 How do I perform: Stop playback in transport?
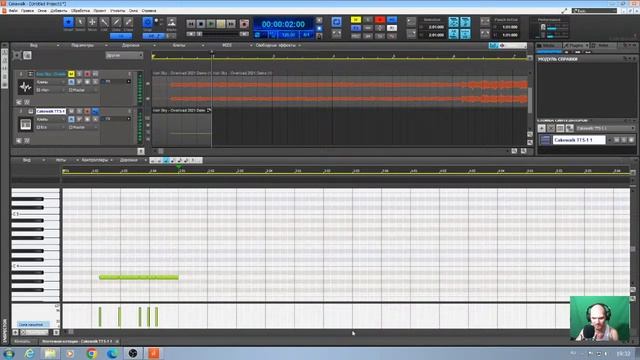pos(201,24)
